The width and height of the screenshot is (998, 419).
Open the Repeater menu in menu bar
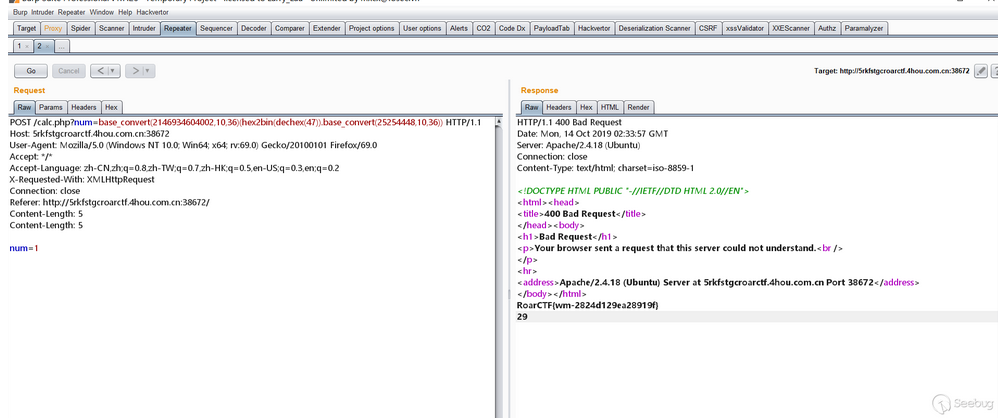pos(72,12)
